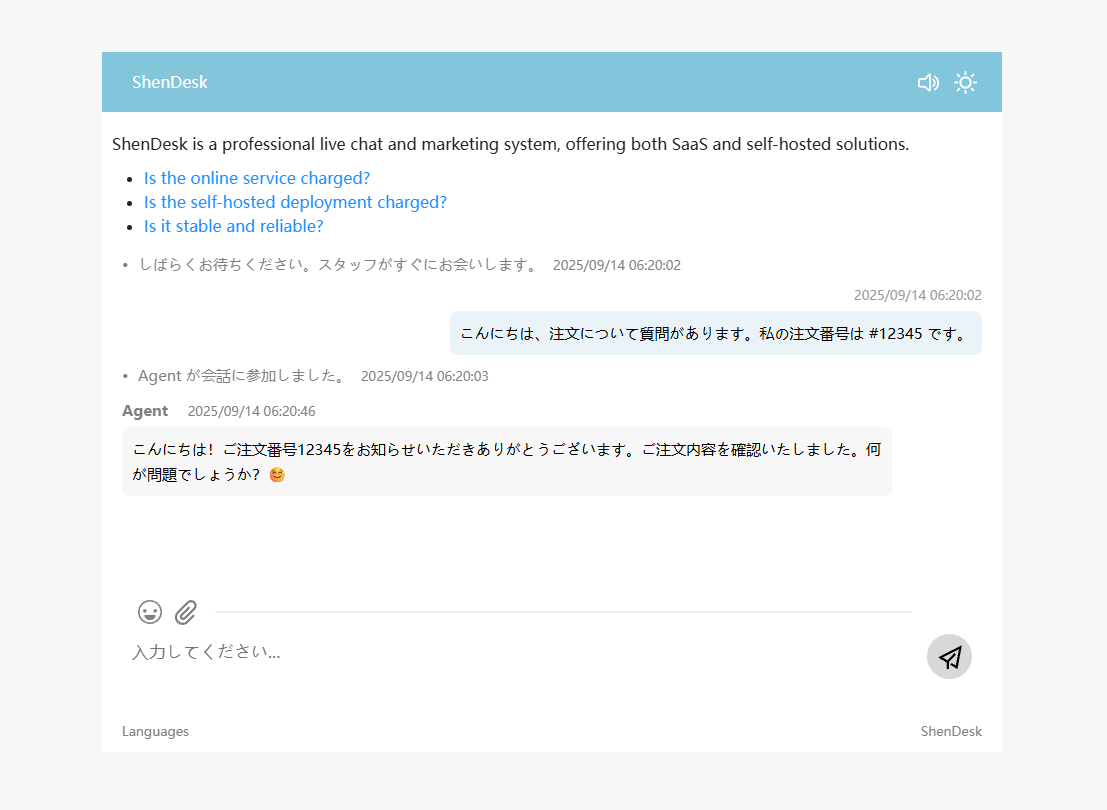Click the ShenDesk link in footer
1107x810 pixels.
click(x=951, y=731)
